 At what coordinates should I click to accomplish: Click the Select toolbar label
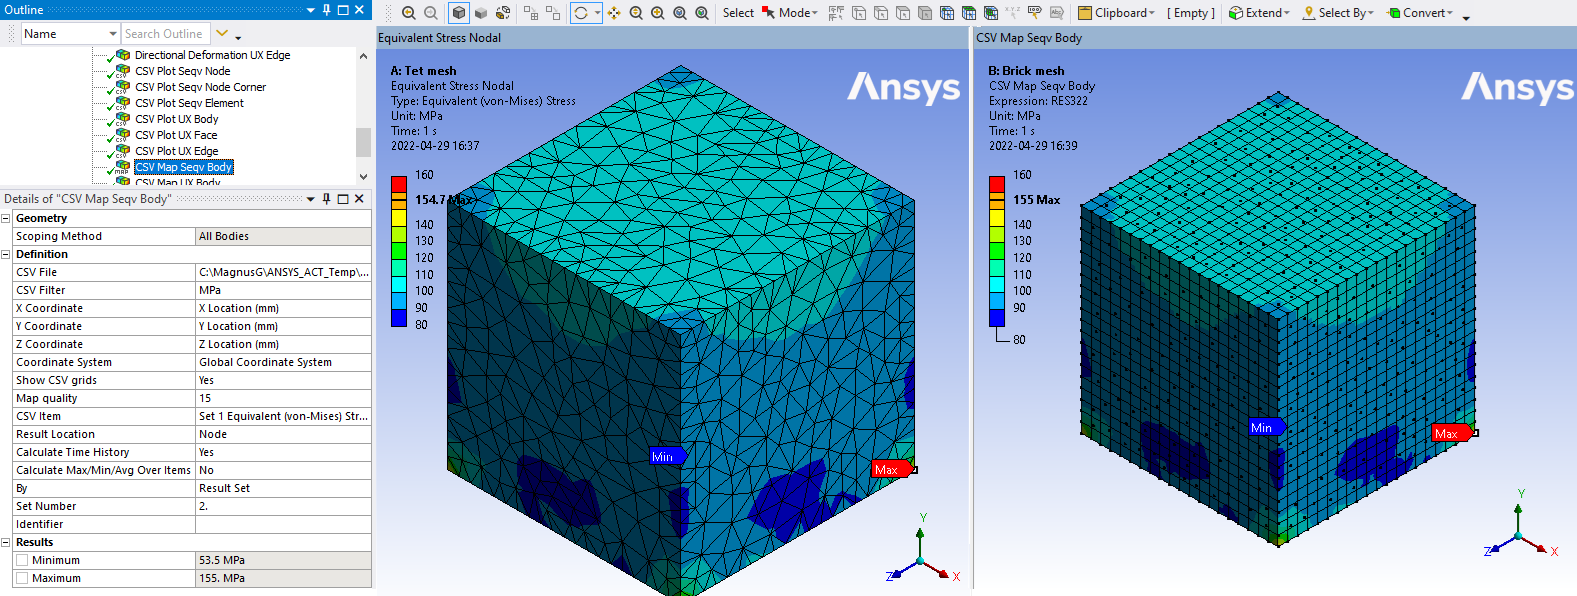738,13
